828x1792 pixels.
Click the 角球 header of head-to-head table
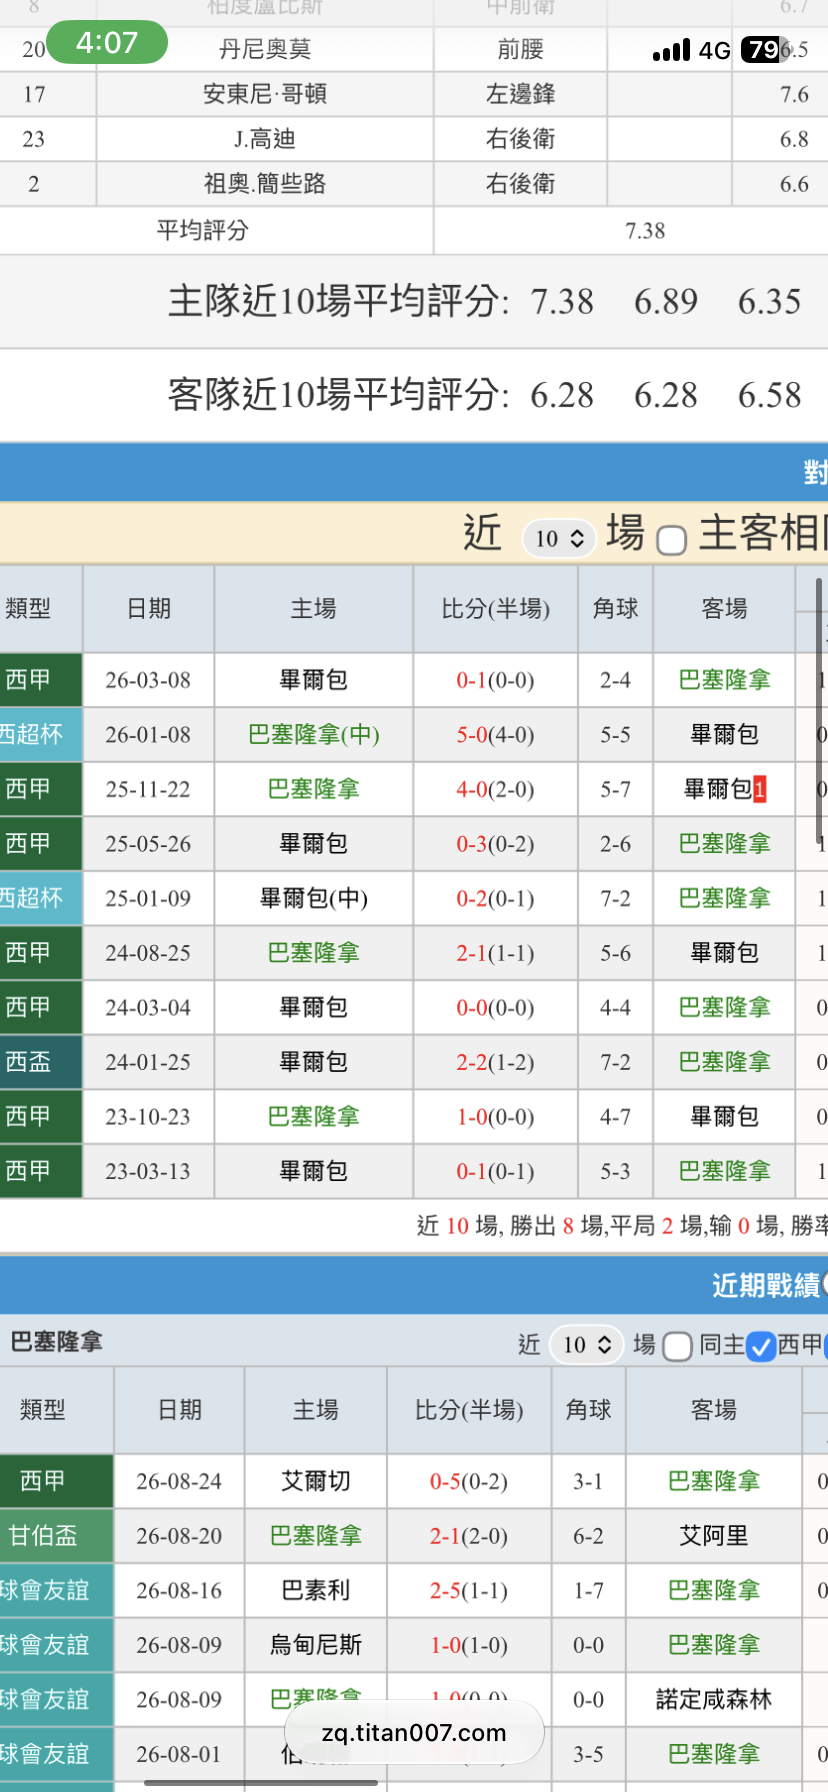click(616, 608)
